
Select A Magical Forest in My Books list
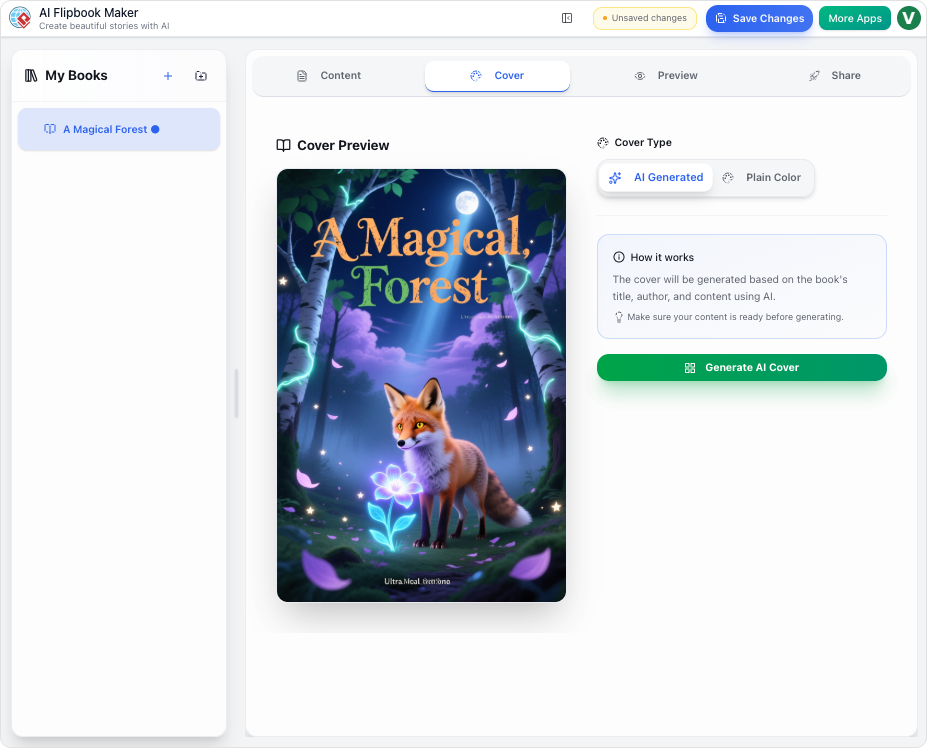(118, 129)
